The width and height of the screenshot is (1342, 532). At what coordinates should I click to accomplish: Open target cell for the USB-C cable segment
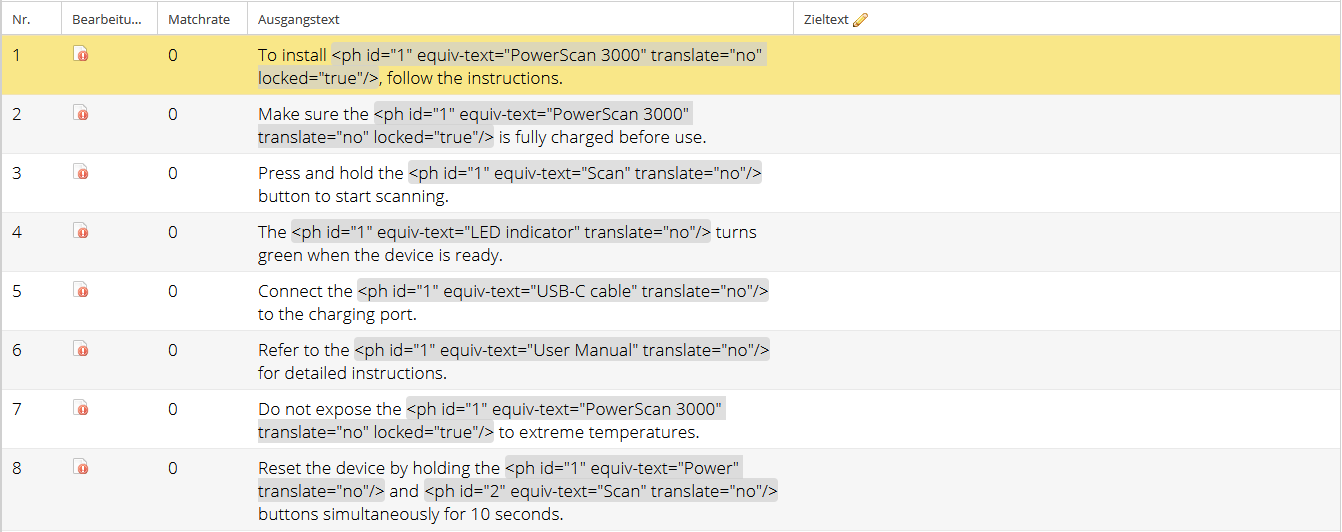click(x=1066, y=301)
